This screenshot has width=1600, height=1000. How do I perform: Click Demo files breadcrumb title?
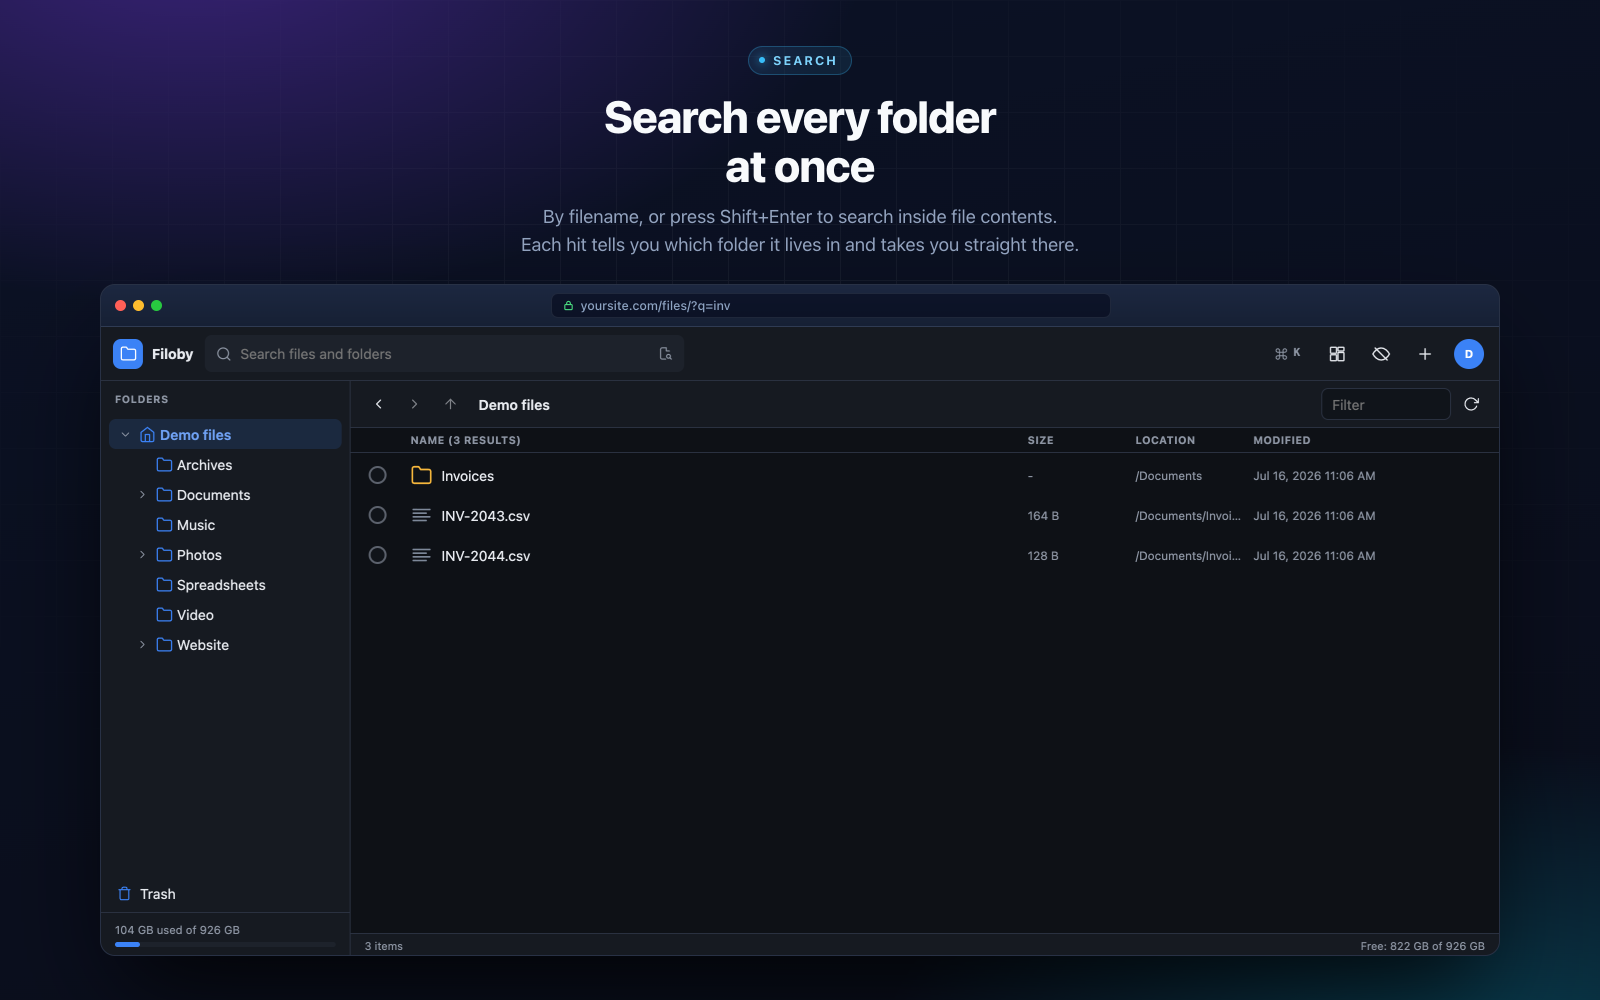click(x=514, y=405)
